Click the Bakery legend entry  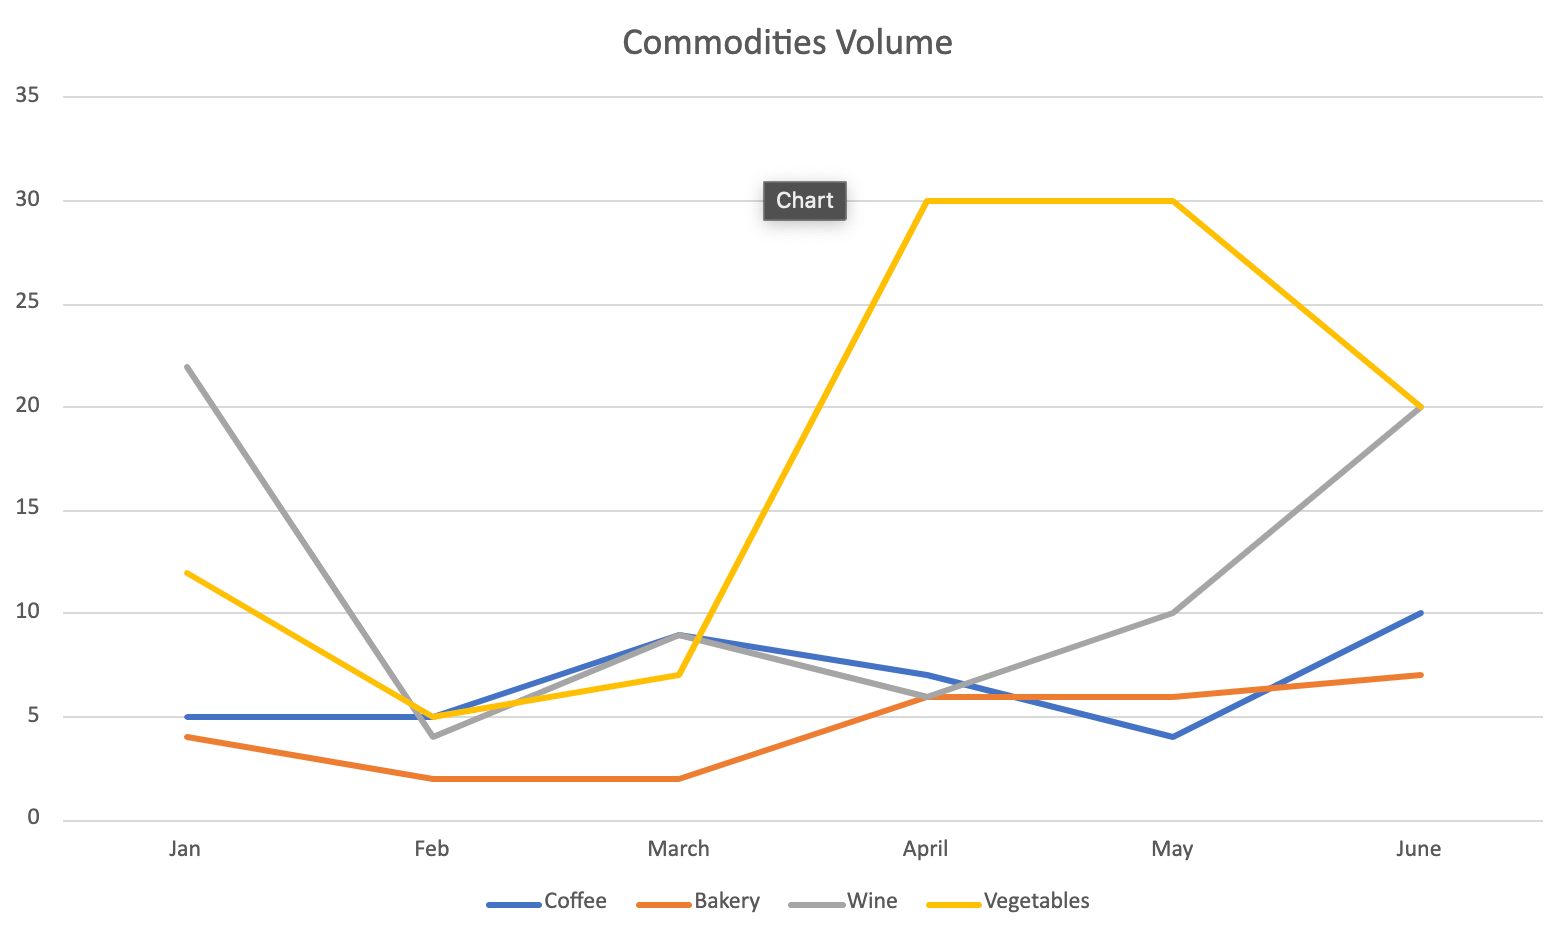698,901
